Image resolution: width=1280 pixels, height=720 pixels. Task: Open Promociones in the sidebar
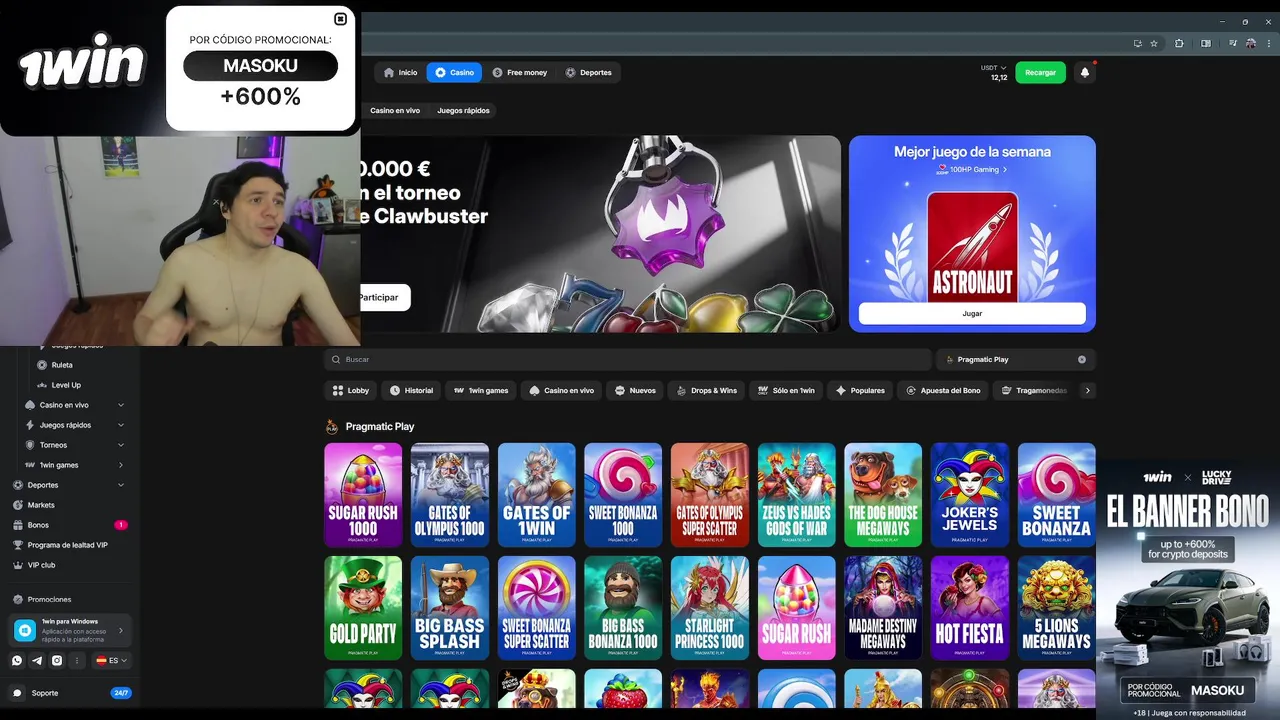tap(49, 599)
